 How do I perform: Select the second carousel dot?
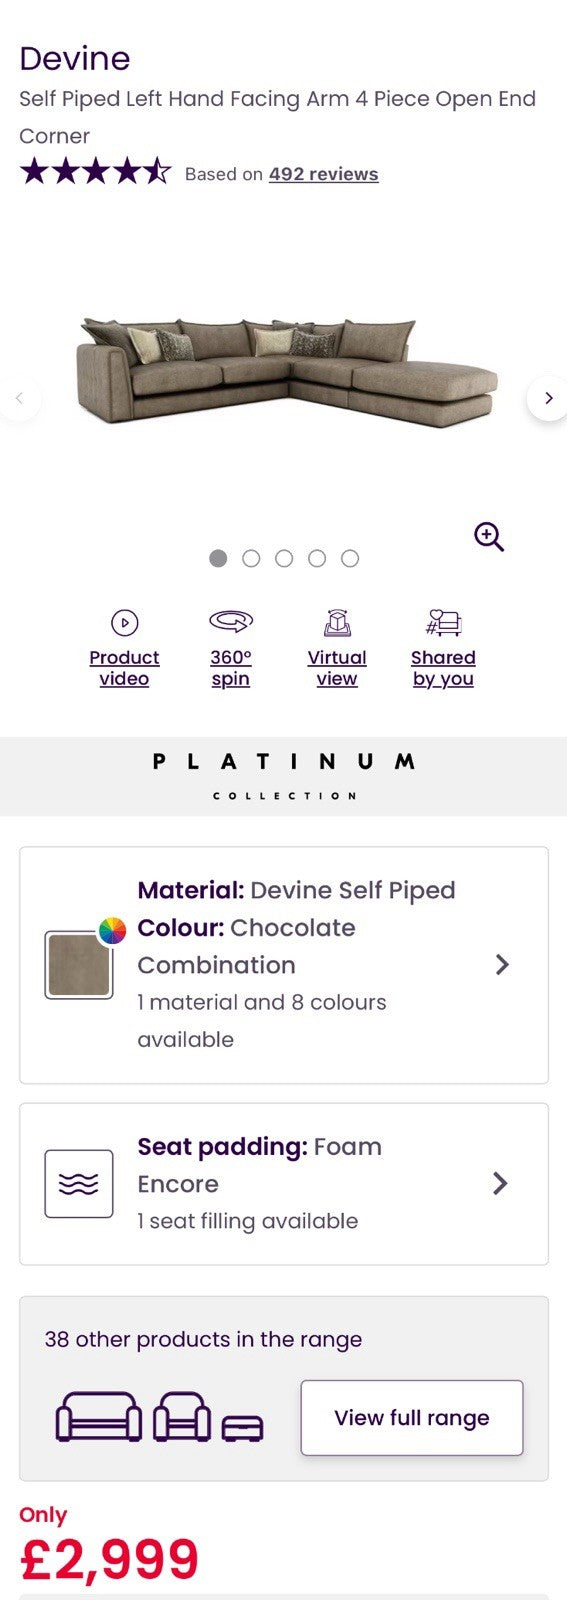pyautogui.click(x=251, y=559)
